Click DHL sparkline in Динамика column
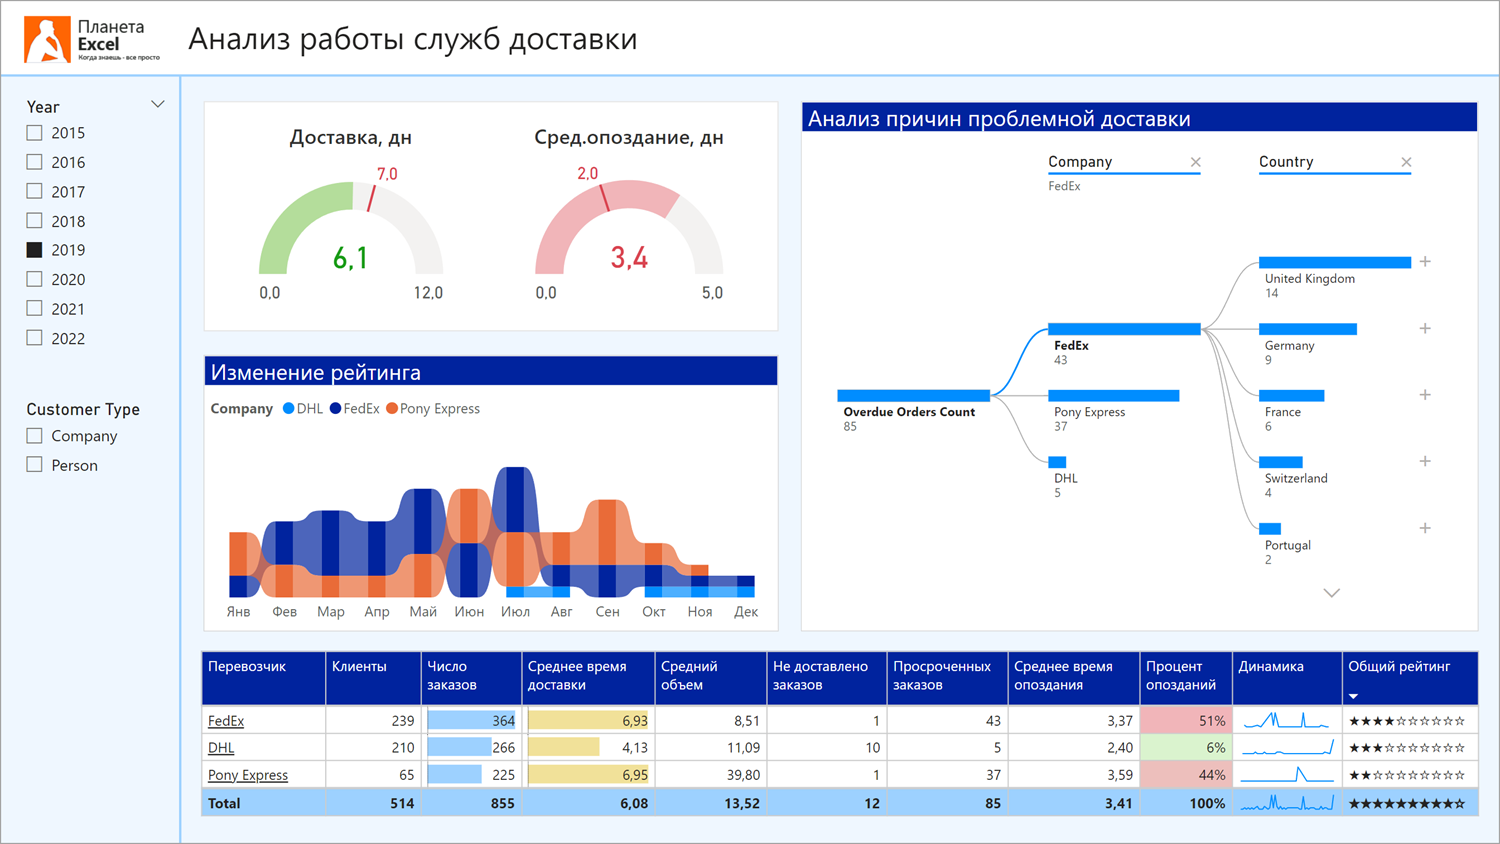1500x844 pixels. tap(1287, 747)
